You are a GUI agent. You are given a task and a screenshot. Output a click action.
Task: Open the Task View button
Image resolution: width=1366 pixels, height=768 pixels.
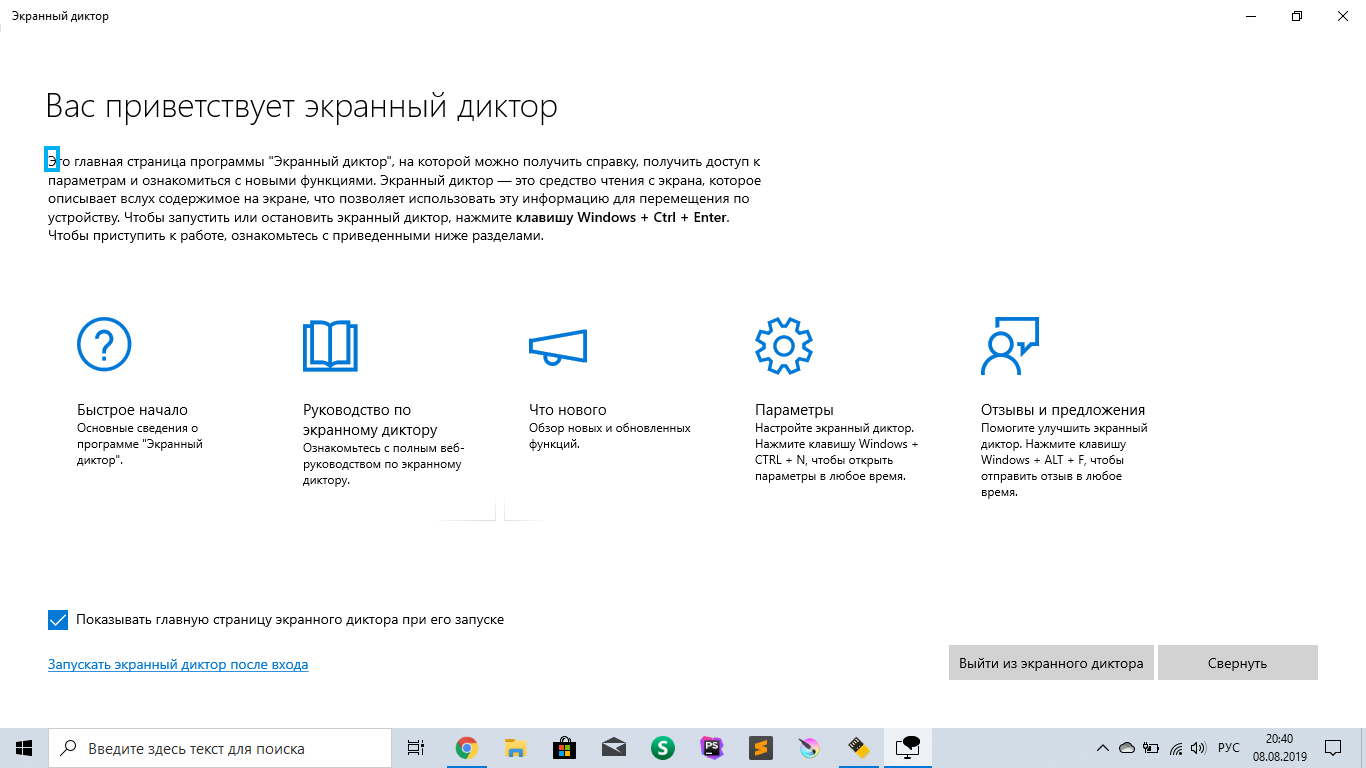point(416,748)
